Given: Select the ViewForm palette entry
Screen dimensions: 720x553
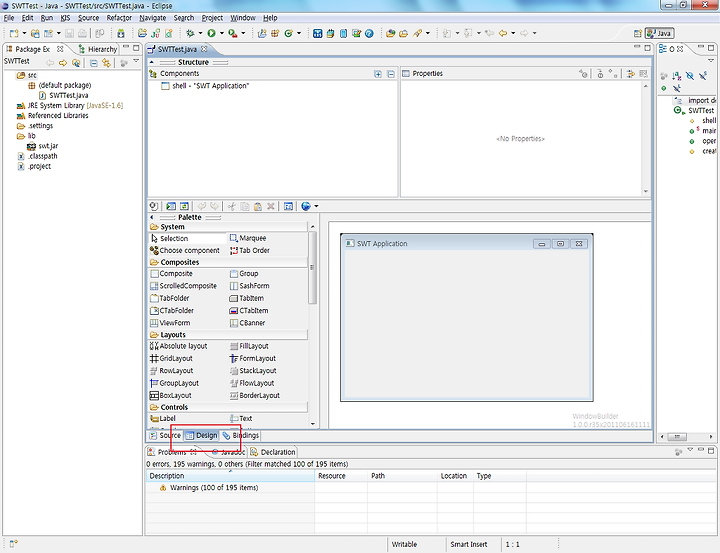Looking at the screenshot, I should pos(170,323).
